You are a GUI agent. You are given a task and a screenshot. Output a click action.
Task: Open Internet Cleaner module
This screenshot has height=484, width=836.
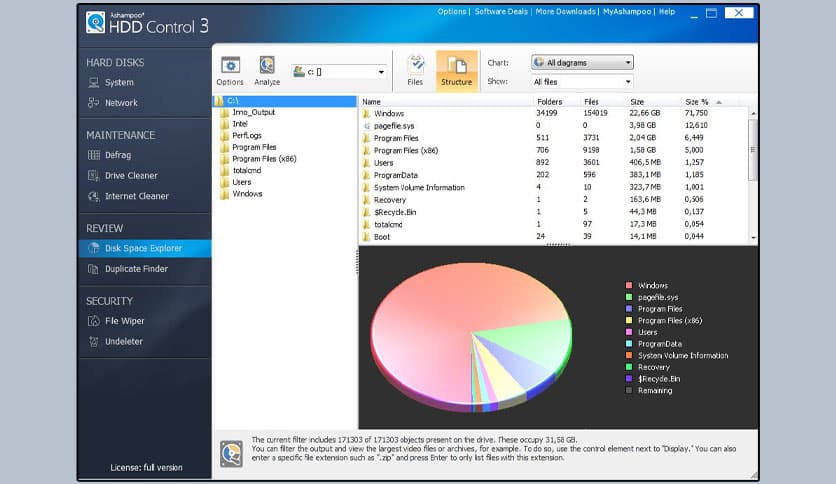click(136, 196)
